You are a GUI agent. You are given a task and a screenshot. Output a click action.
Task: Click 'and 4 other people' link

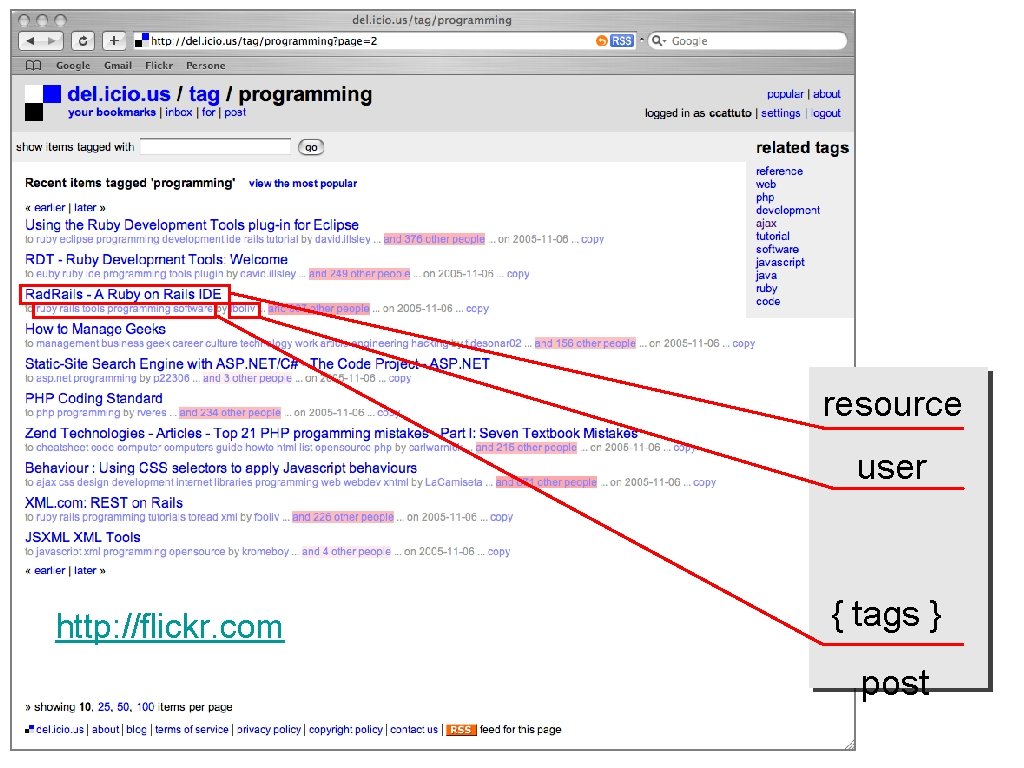pyautogui.click(x=346, y=551)
